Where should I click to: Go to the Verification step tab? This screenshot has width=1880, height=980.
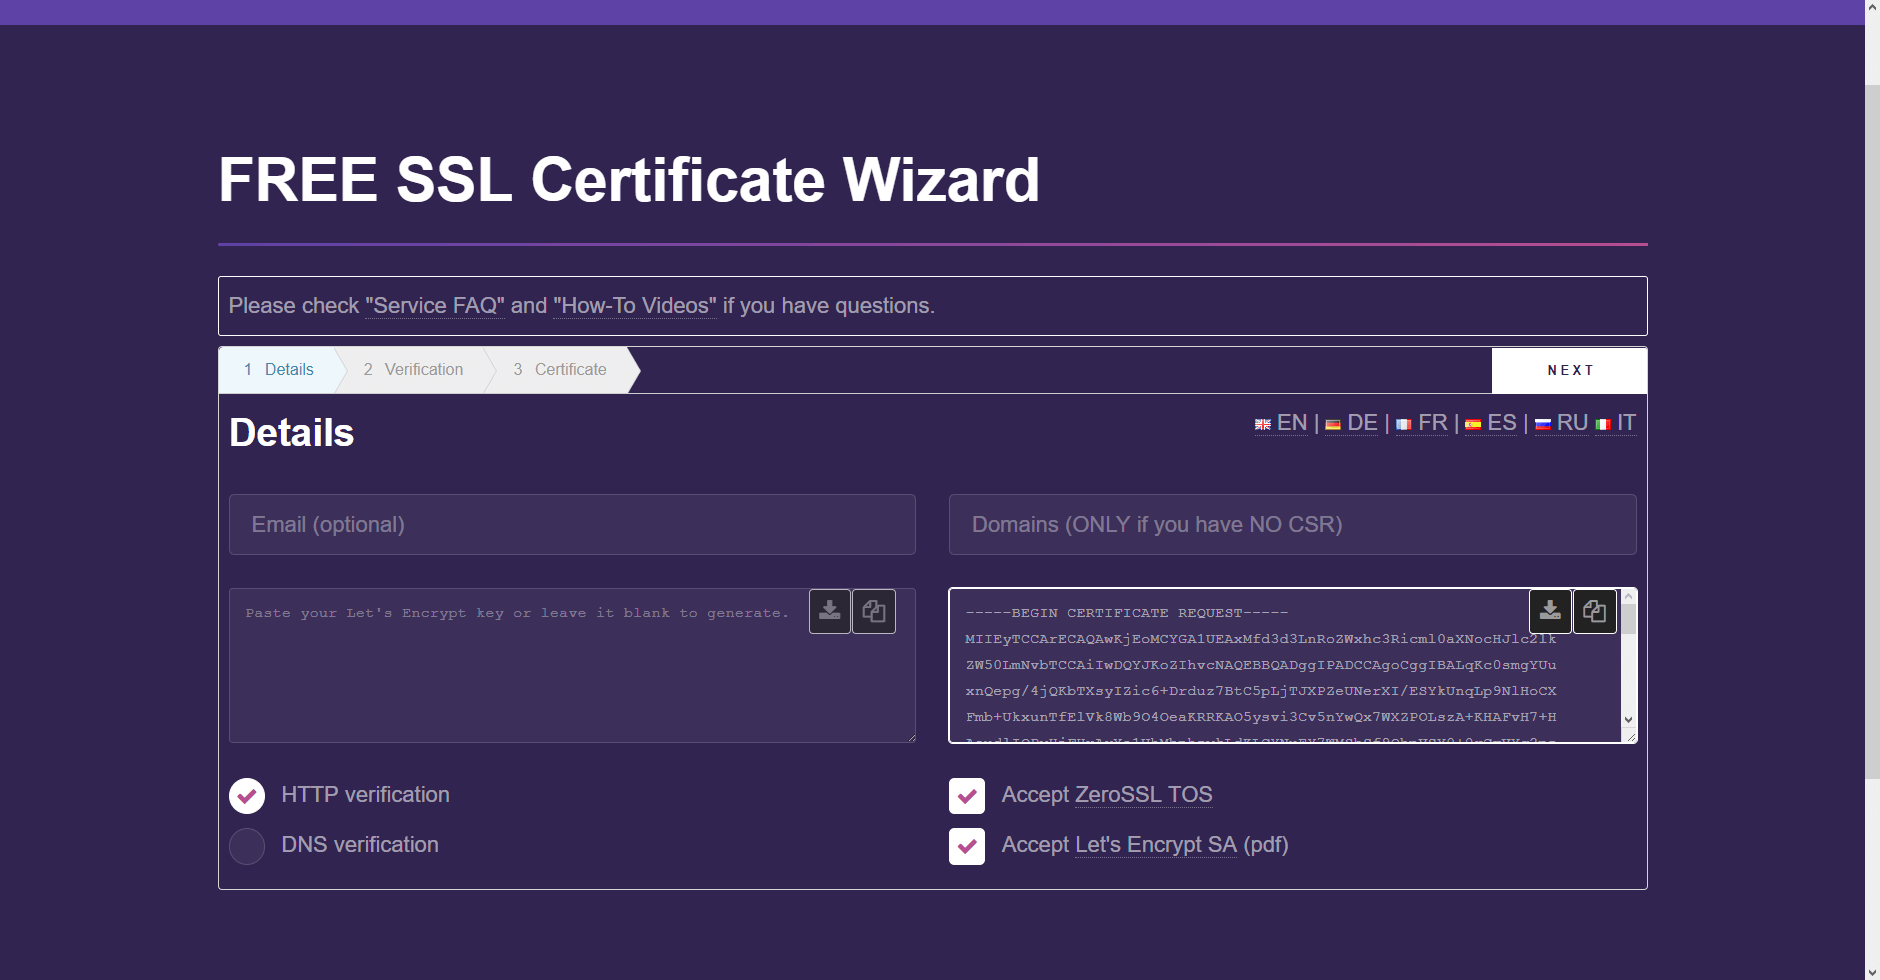[413, 370]
